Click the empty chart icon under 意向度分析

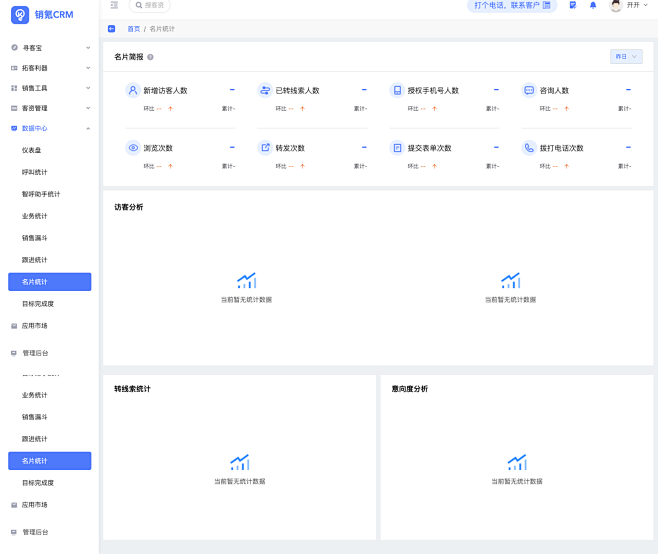click(517, 462)
